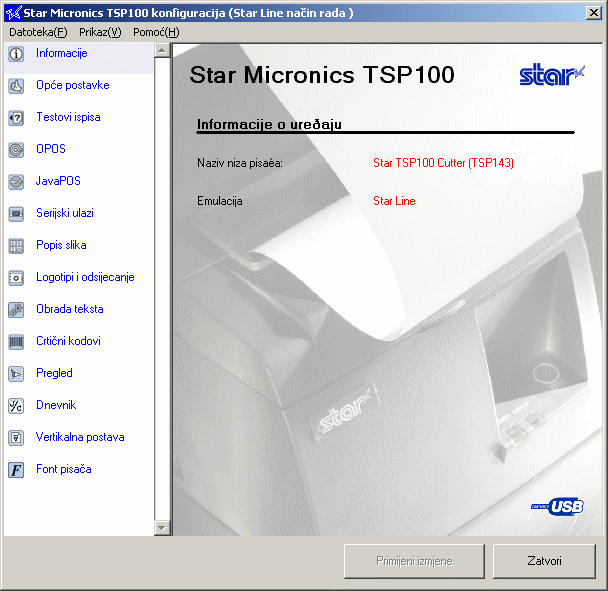Click the sidebar scroll up arrow
Image resolution: width=608 pixels, height=591 pixels.
pyautogui.click(x=162, y=50)
